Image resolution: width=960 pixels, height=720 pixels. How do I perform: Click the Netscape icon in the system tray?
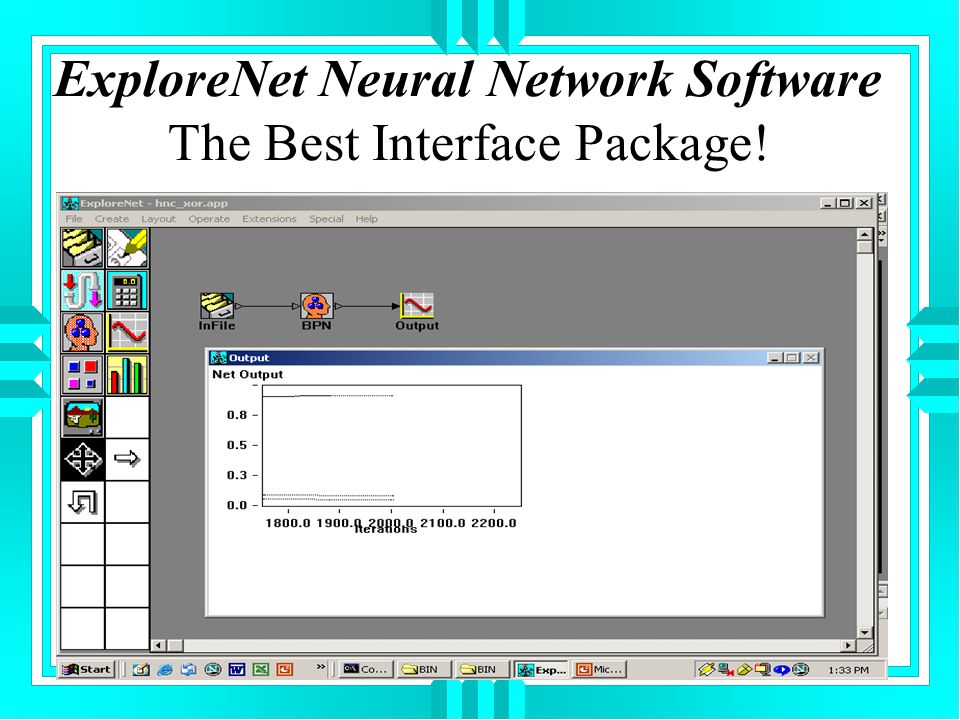click(x=800, y=669)
